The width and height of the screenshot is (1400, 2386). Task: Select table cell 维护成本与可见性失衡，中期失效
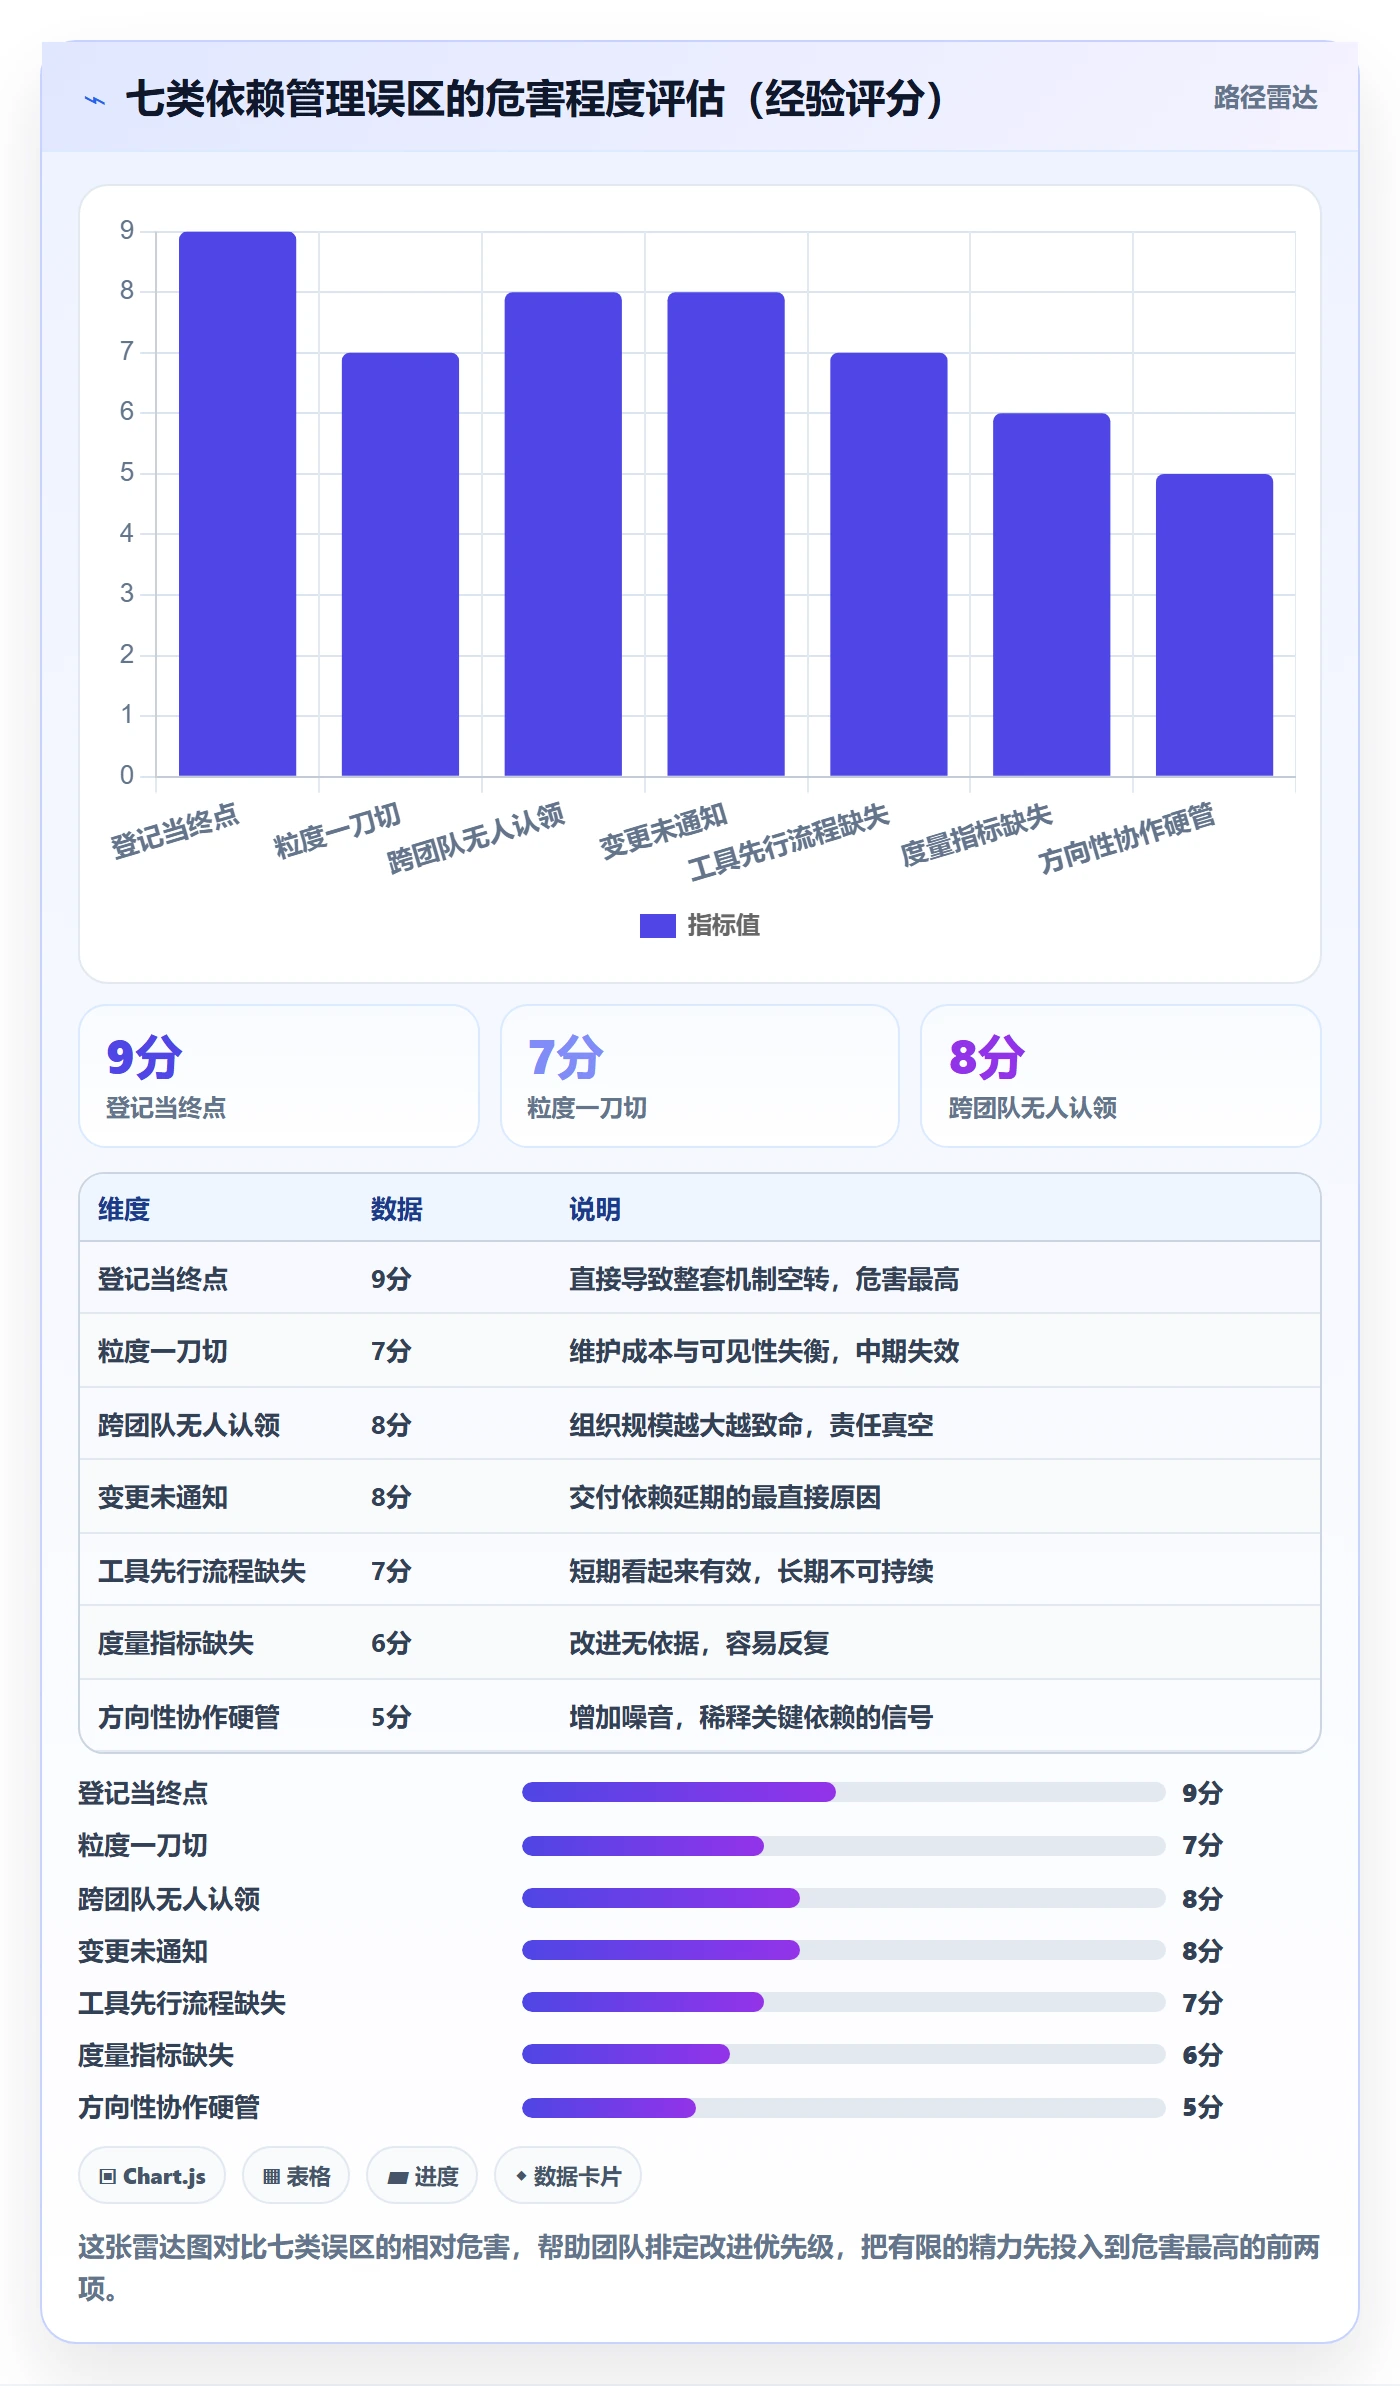pos(764,1351)
